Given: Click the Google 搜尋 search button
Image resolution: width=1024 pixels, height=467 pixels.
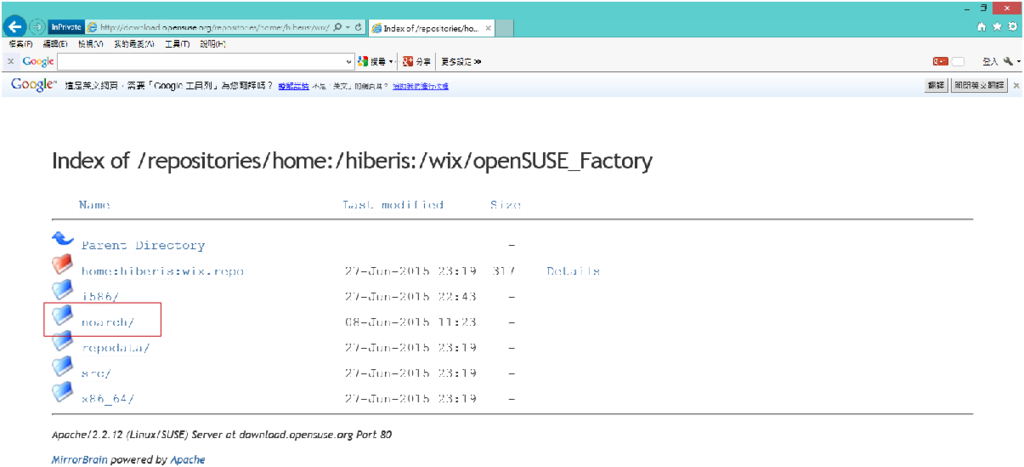Looking at the screenshot, I should (372, 61).
